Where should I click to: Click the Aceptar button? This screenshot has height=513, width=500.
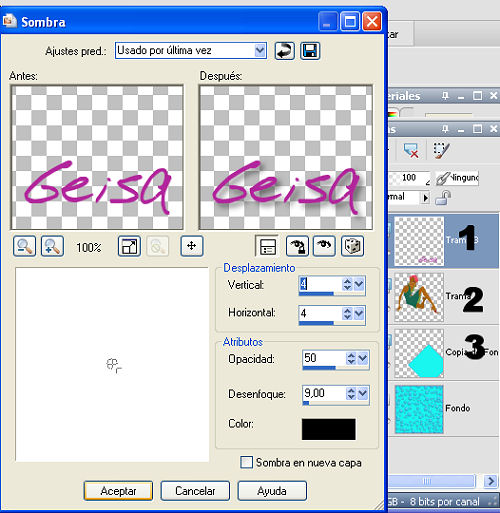point(118,491)
